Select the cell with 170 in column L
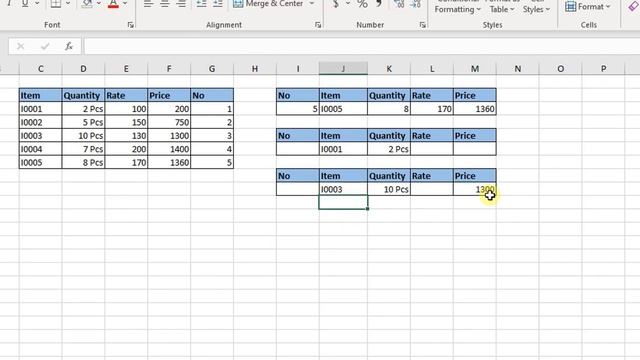The width and height of the screenshot is (640, 360). (x=432, y=109)
